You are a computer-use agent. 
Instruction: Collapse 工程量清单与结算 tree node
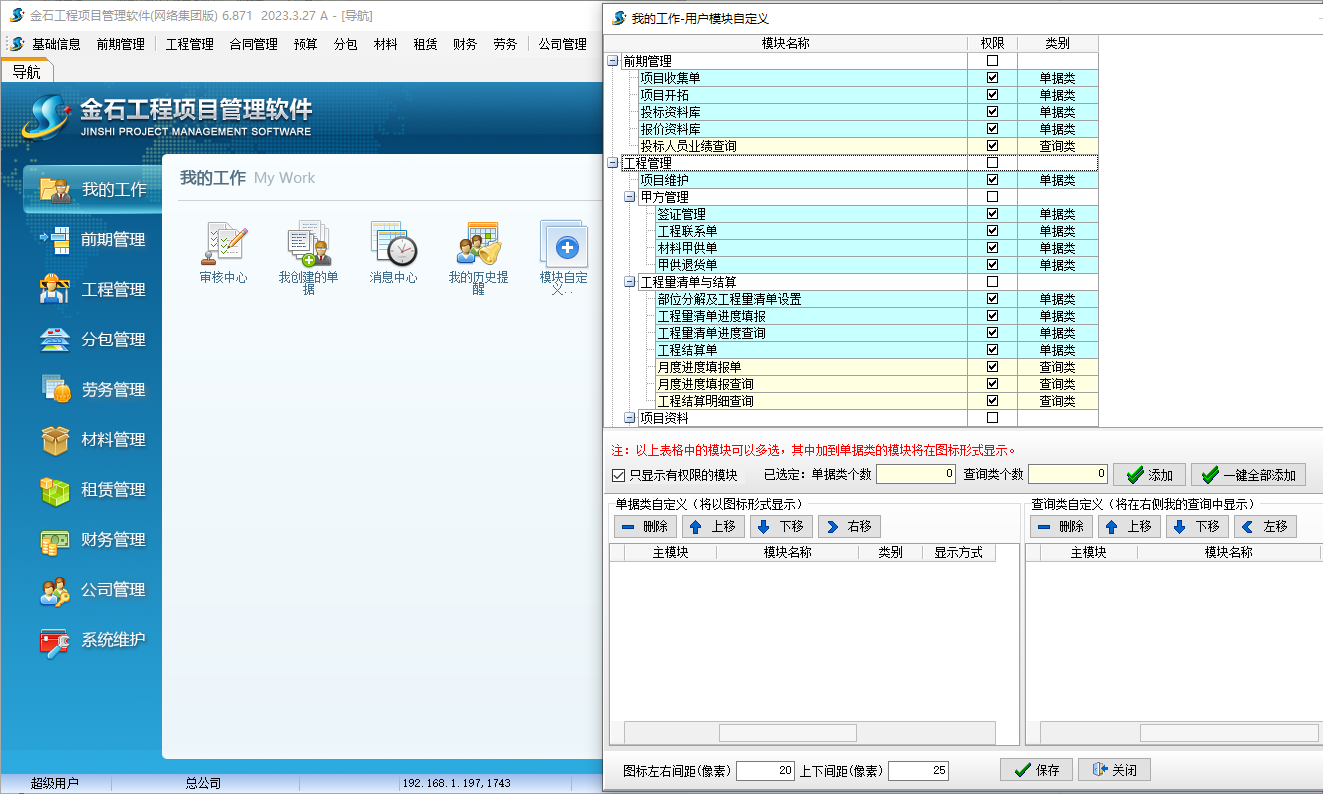click(x=630, y=282)
